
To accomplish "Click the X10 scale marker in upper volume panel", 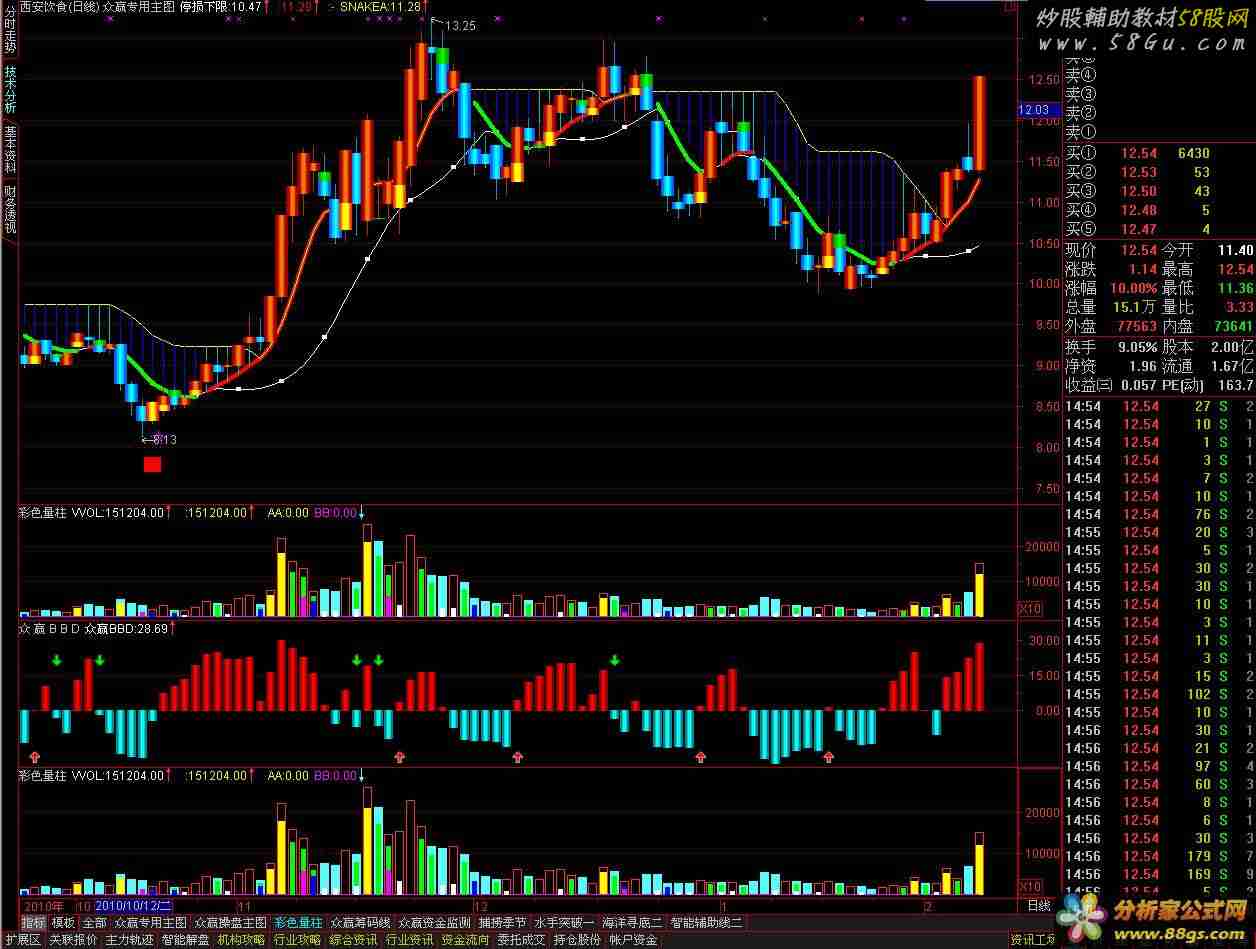I will (1029, 608).
